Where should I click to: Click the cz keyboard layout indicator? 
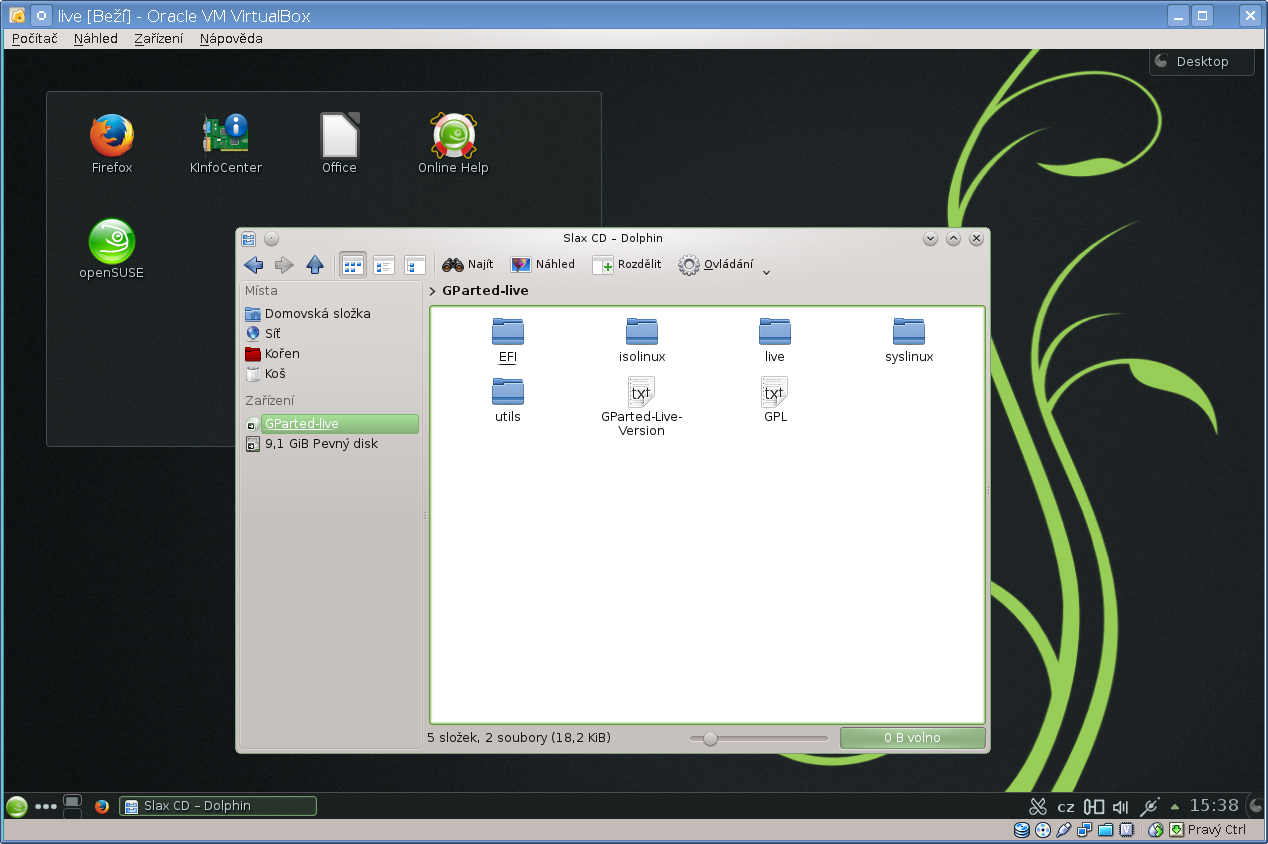1066,807
